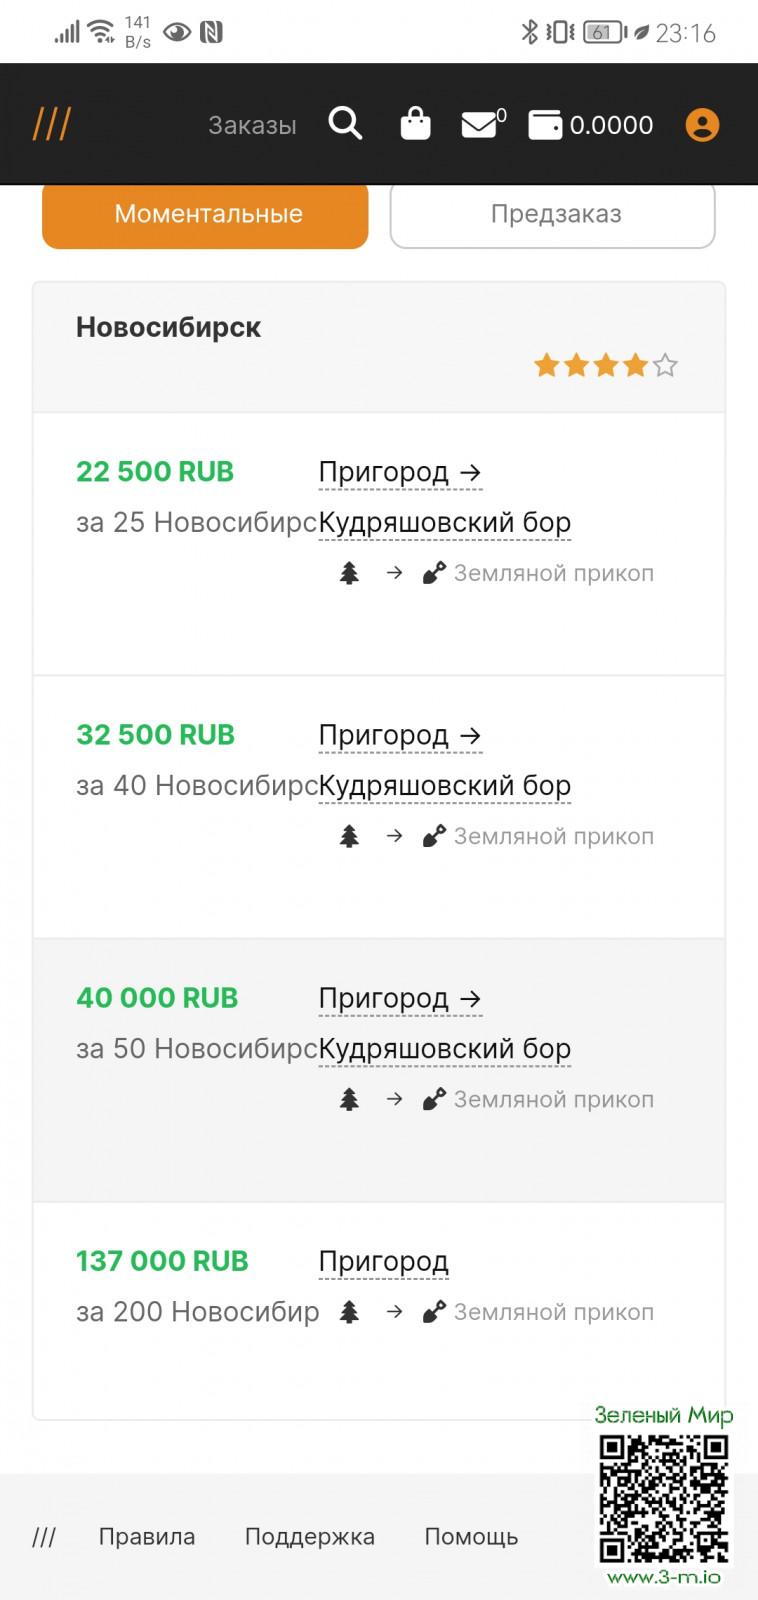
Task: Switch to the Предзаказ tab
Action: tap(553, 214)
